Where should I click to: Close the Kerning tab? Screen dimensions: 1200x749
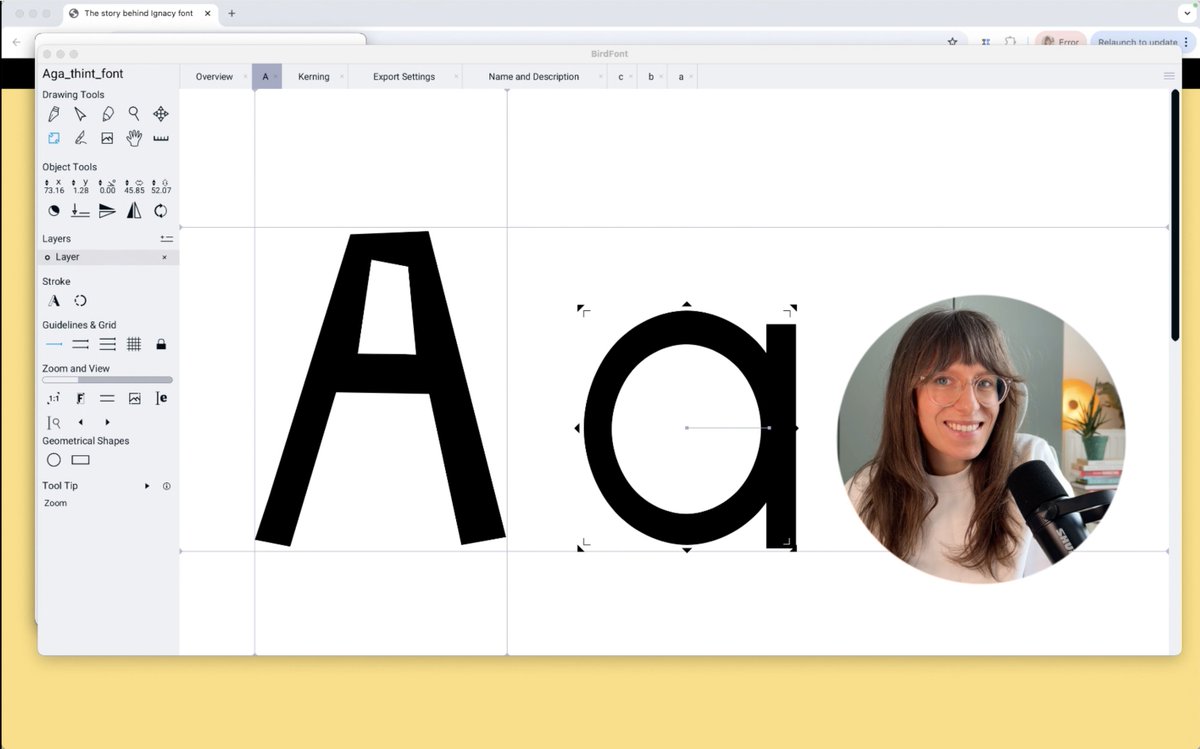point(342,77)
